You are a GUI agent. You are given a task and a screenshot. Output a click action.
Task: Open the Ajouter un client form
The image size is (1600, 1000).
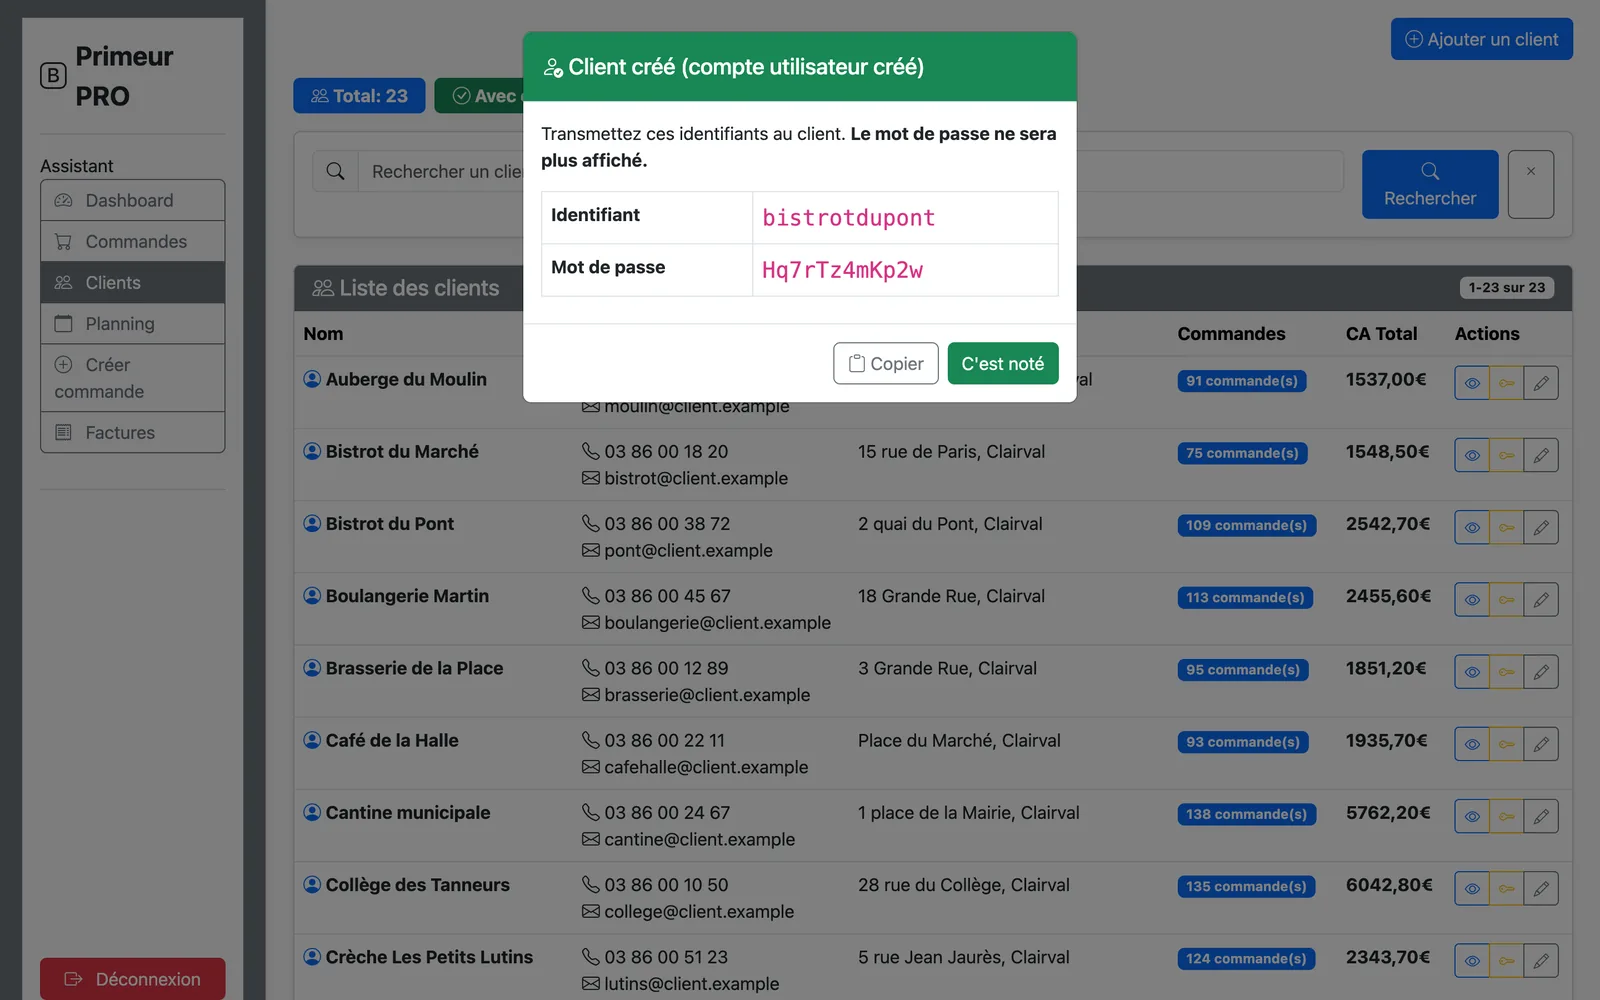tap(1481, 39)
